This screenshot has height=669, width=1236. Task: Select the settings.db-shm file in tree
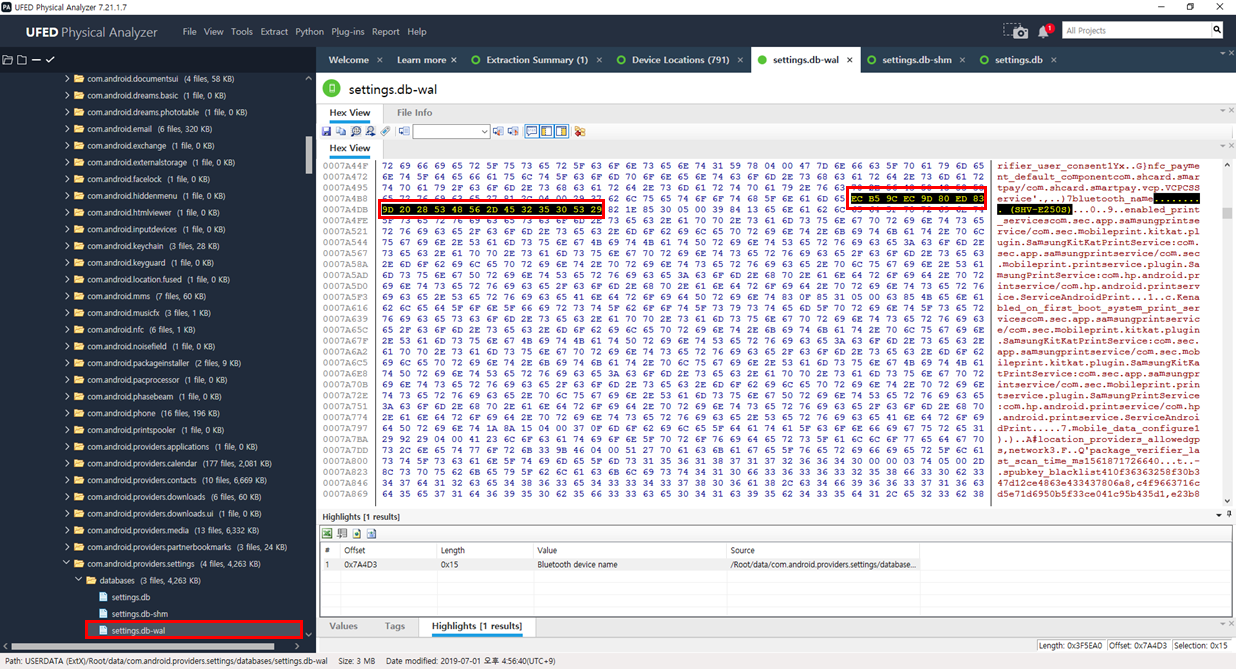(139, 614)
